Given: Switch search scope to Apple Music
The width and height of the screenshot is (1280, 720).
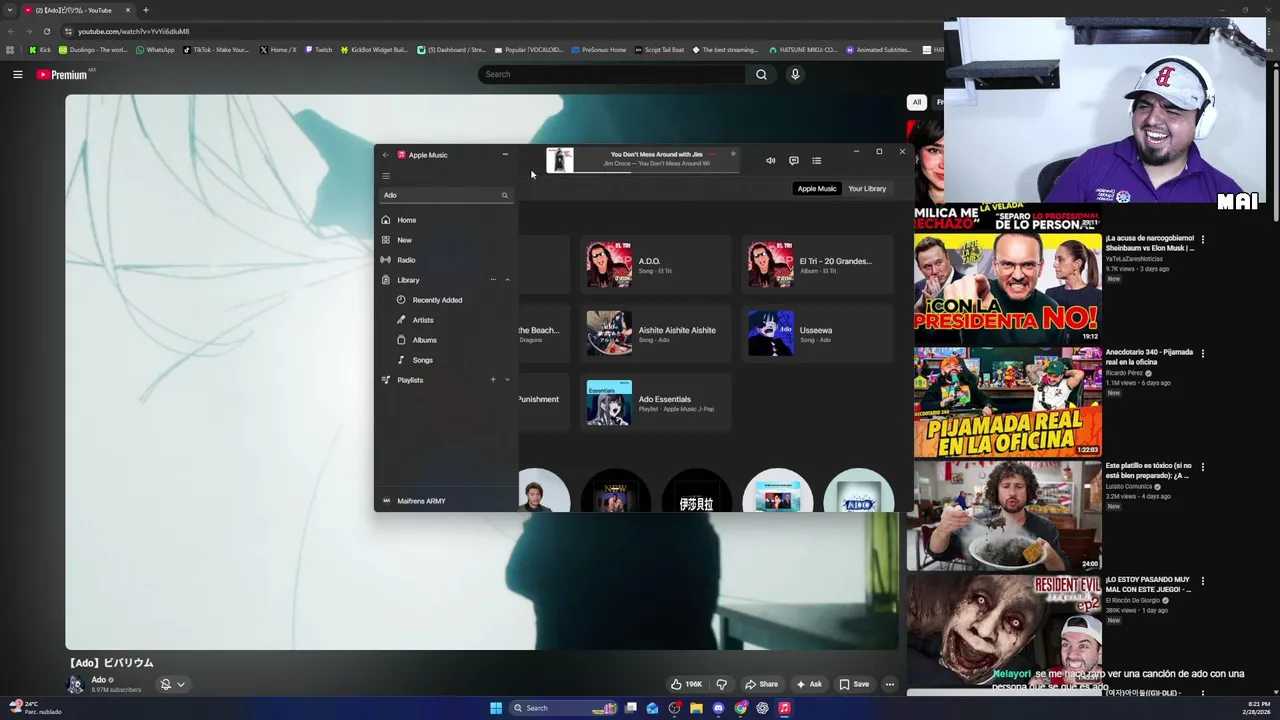Looking at the screenshot, I should 817,188.
